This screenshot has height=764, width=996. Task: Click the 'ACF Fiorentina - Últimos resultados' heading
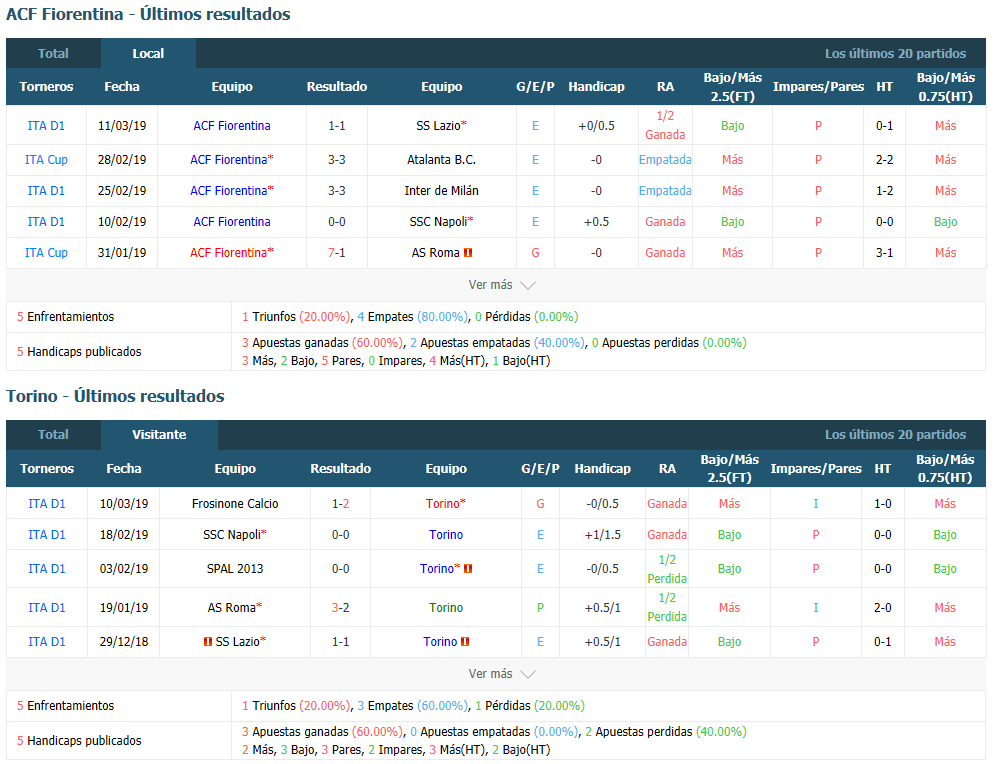click(x=148, y=14)
